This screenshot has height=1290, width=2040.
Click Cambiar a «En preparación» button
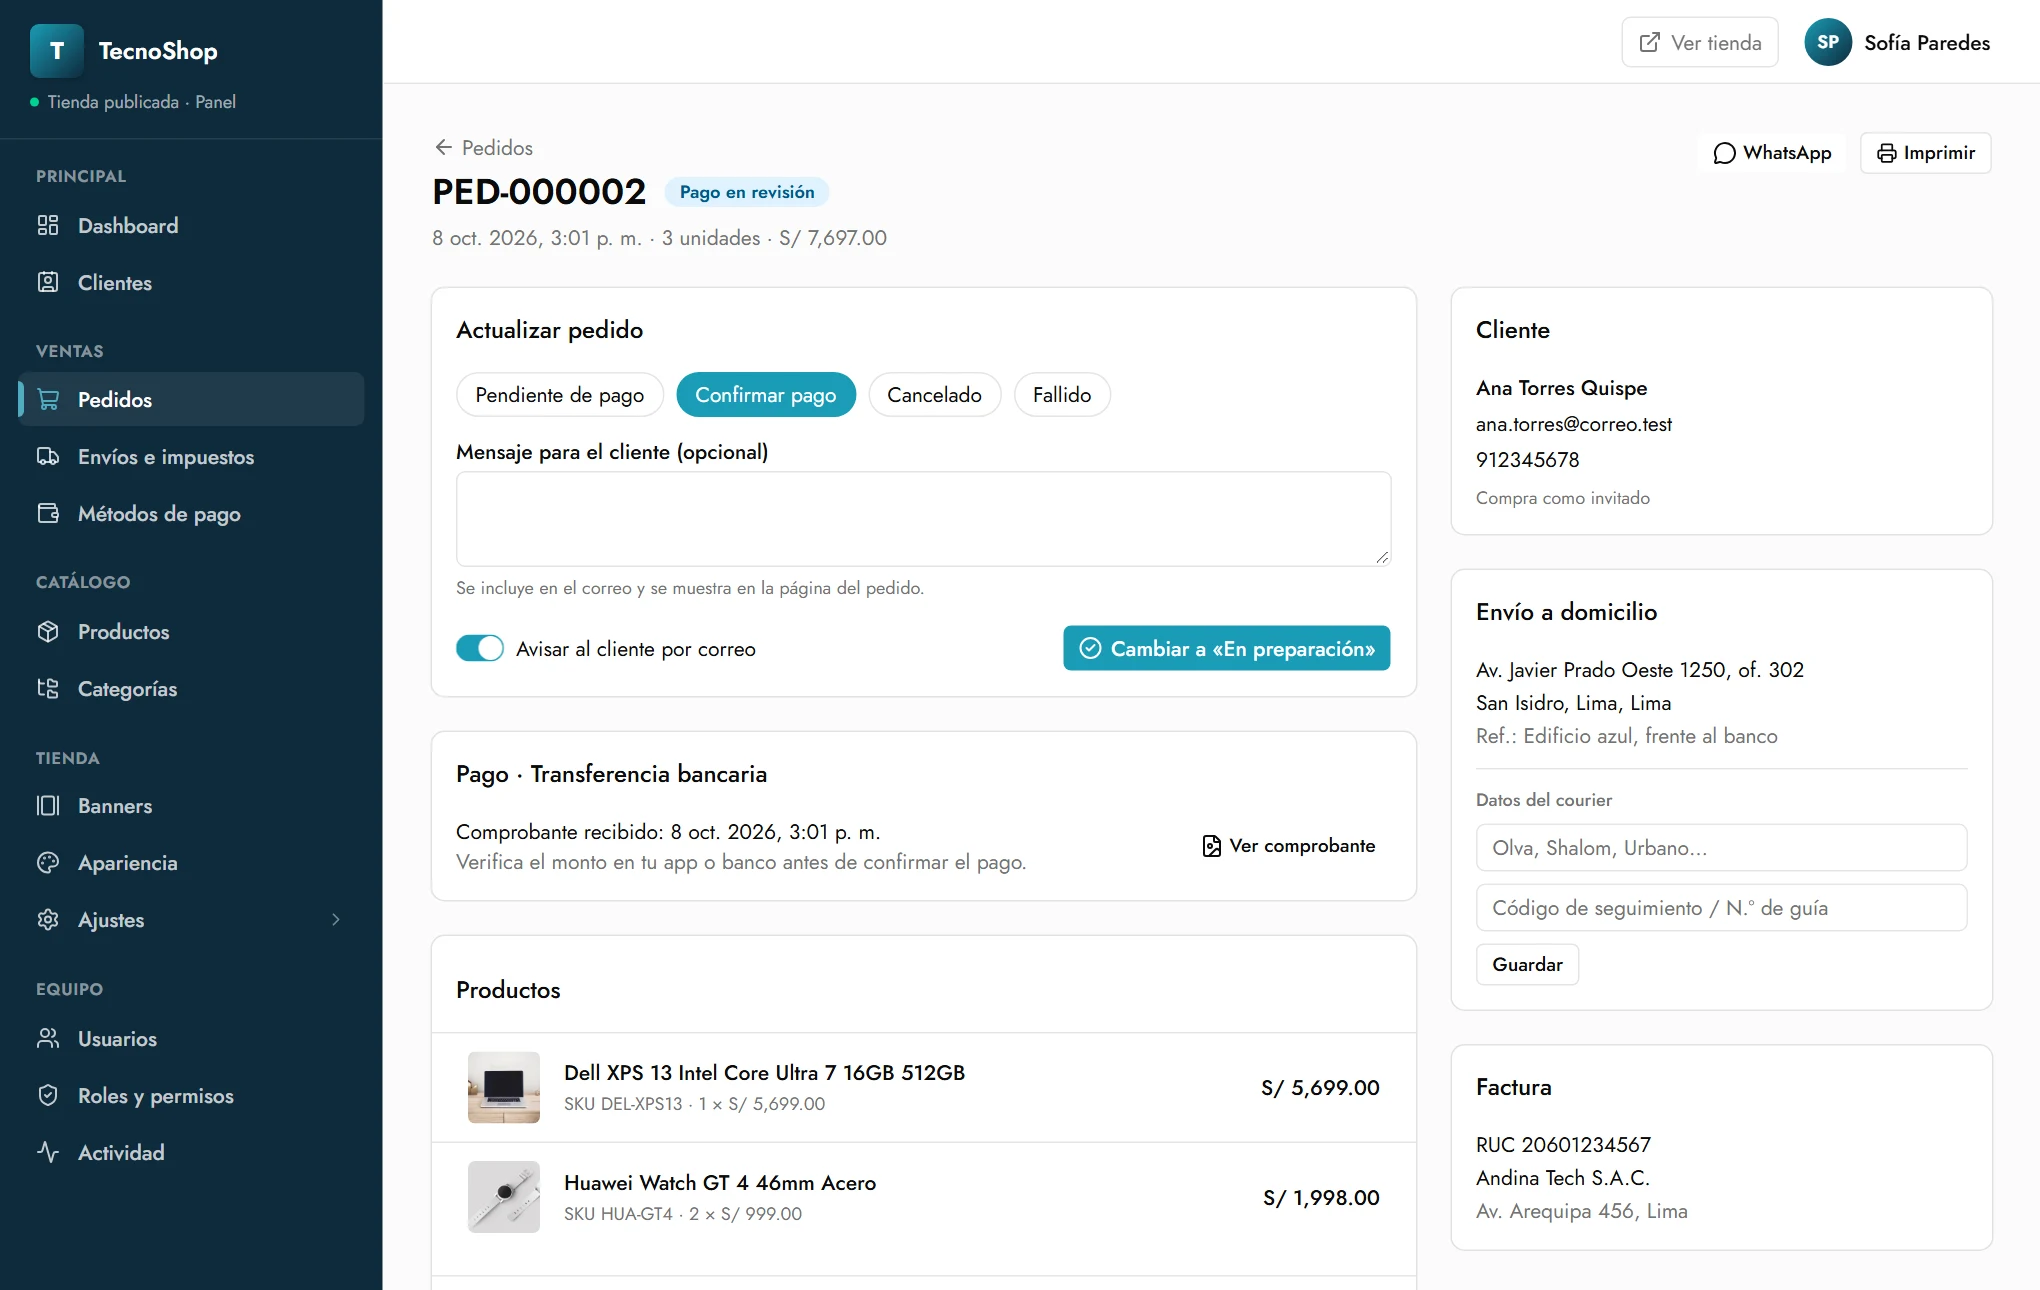point(1227,648)
